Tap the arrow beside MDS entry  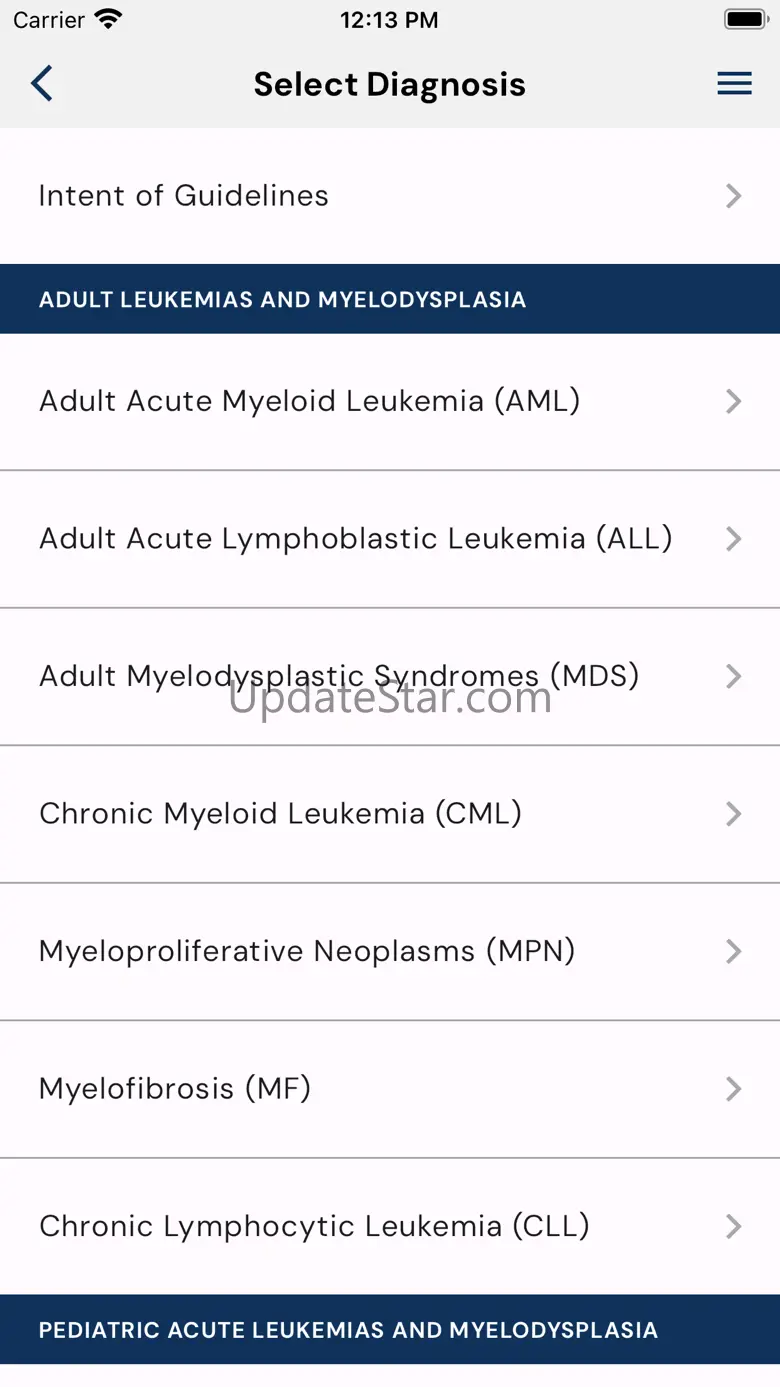point(733,677)
